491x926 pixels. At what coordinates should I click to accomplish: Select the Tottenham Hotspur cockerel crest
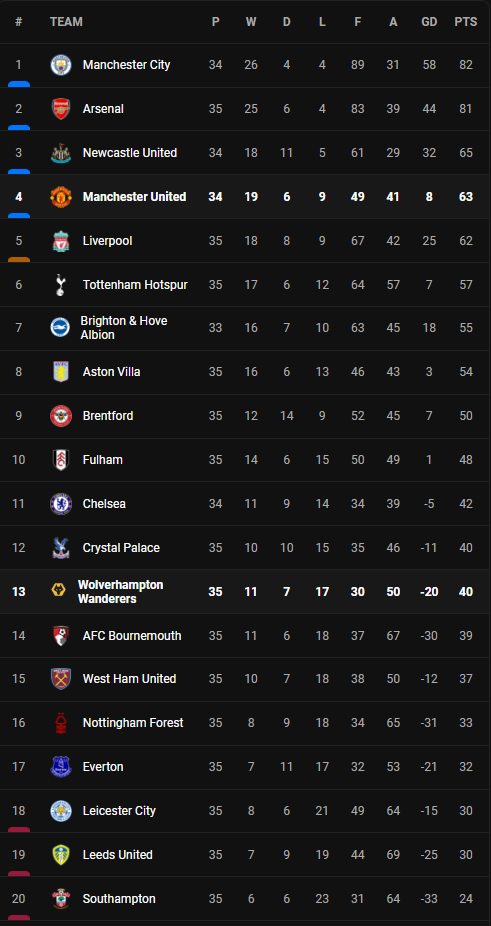click(x=61, y=285)
